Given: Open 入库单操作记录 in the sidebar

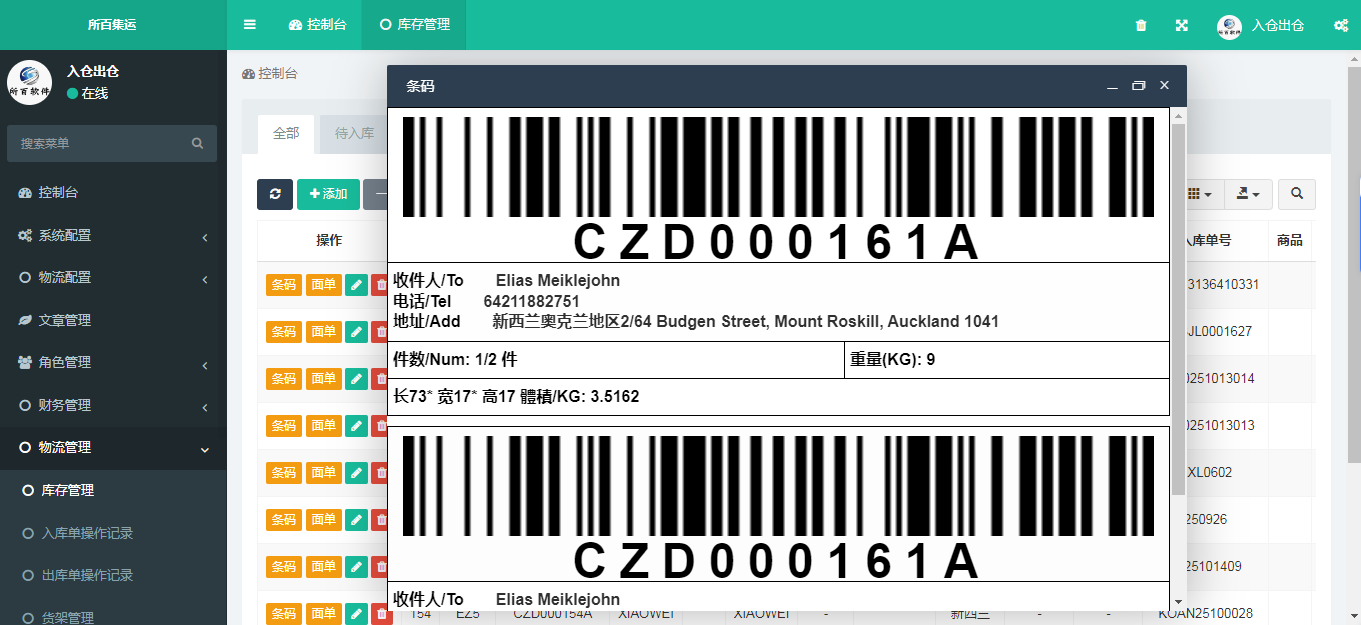Looking at the screenshot, I should point(87,534).
